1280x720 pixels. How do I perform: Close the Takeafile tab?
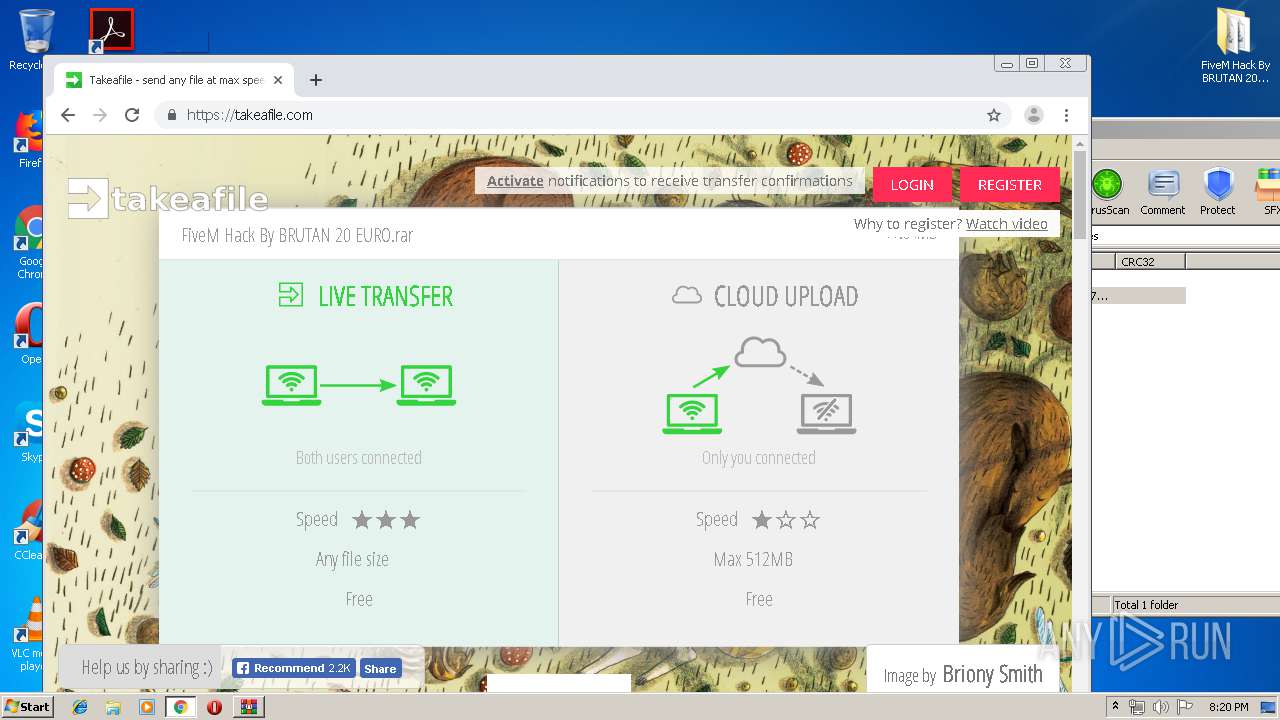click(x=278, y=80)
